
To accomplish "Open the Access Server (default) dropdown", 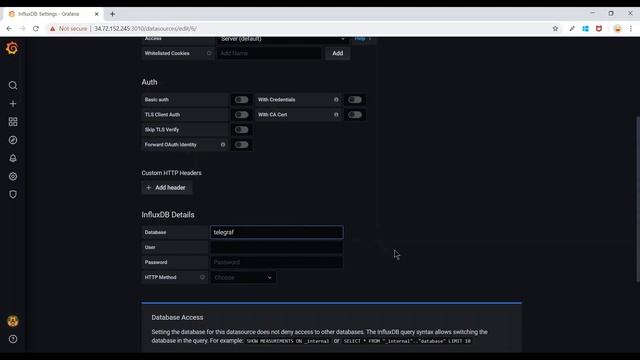I will coord(283,39).
